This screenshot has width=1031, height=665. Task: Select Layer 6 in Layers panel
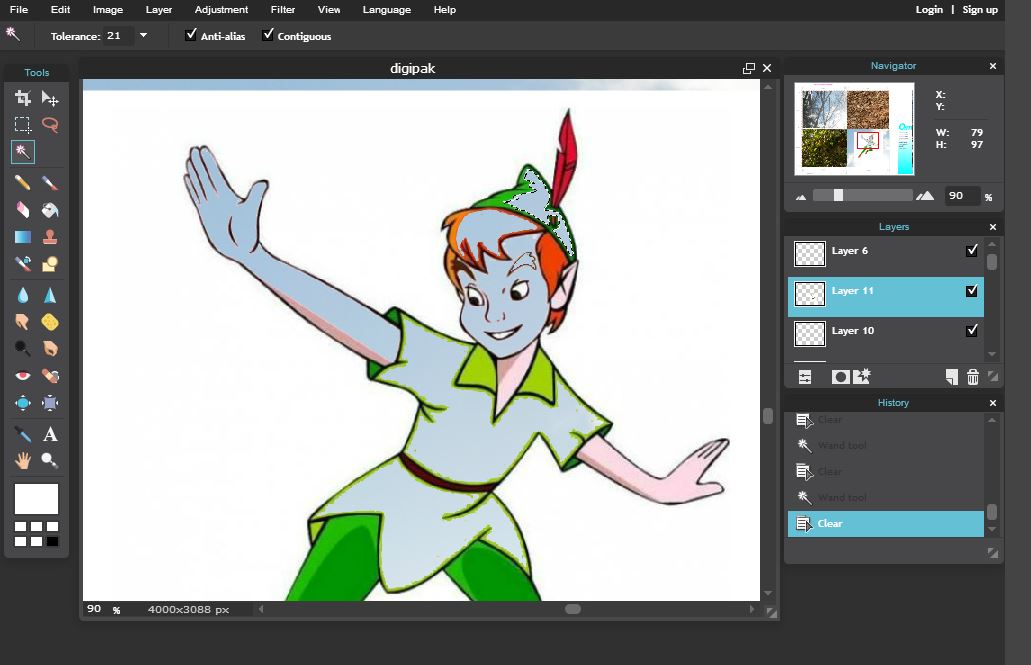[x=886, y=253]
